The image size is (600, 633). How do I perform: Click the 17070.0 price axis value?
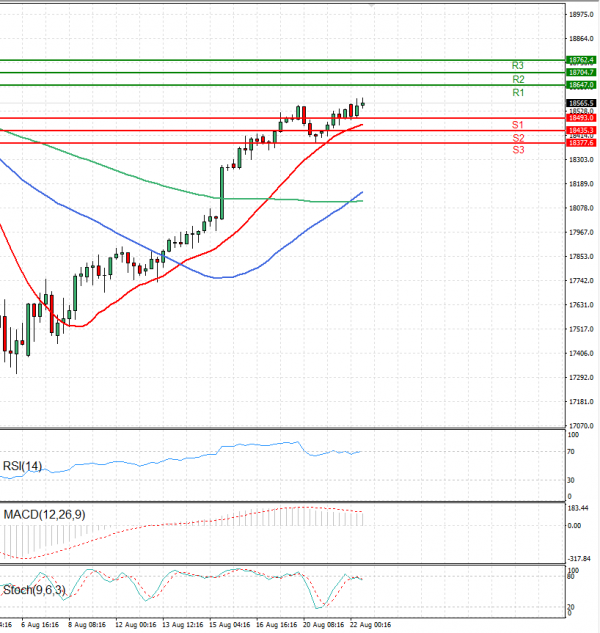[x=581, y=426]
